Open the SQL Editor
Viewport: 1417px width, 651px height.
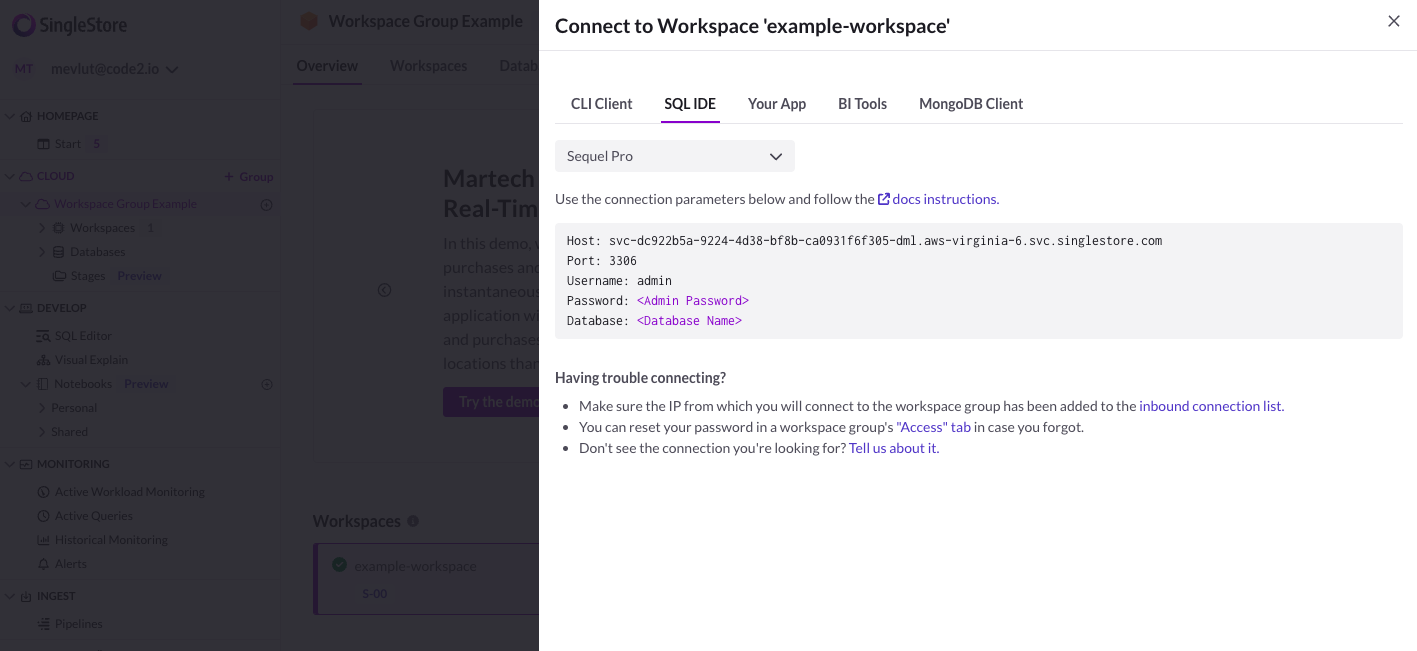click(x=74, y=336)
